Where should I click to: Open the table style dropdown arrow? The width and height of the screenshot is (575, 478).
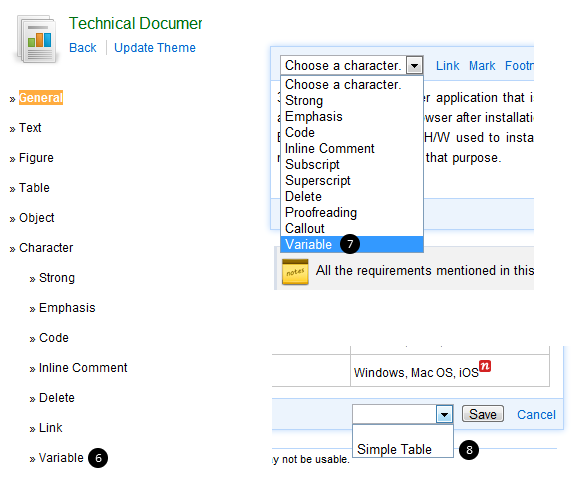point(444,415)
